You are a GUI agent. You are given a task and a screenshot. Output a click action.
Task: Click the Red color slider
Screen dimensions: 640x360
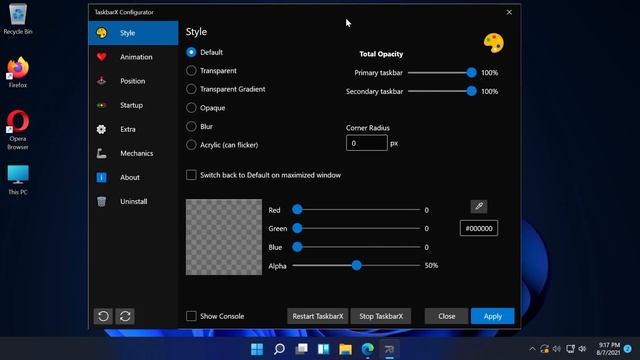click(x=356, y=210)
